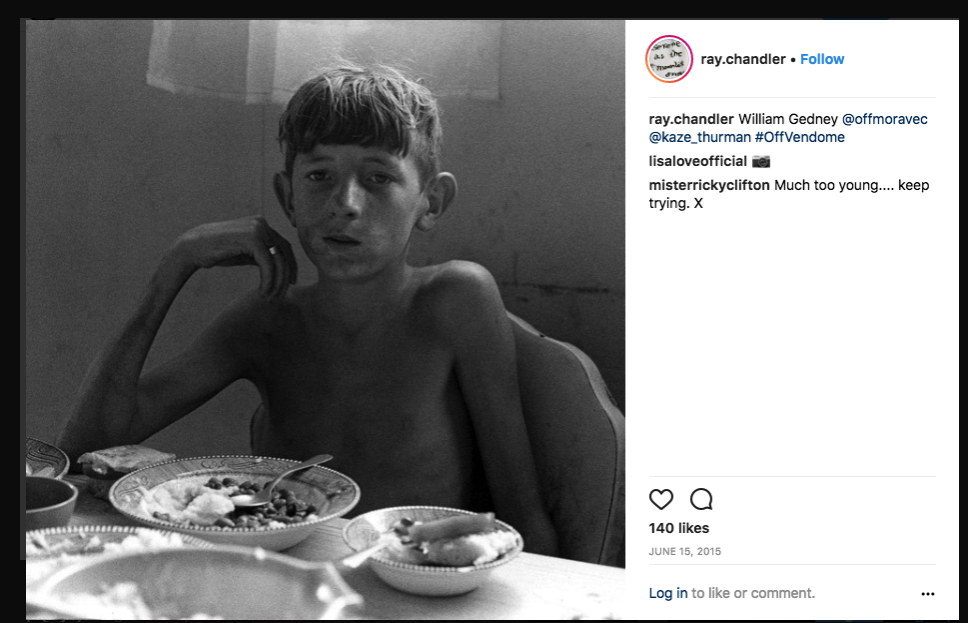Browse the #OffVendome hashtag

(799, 137)
